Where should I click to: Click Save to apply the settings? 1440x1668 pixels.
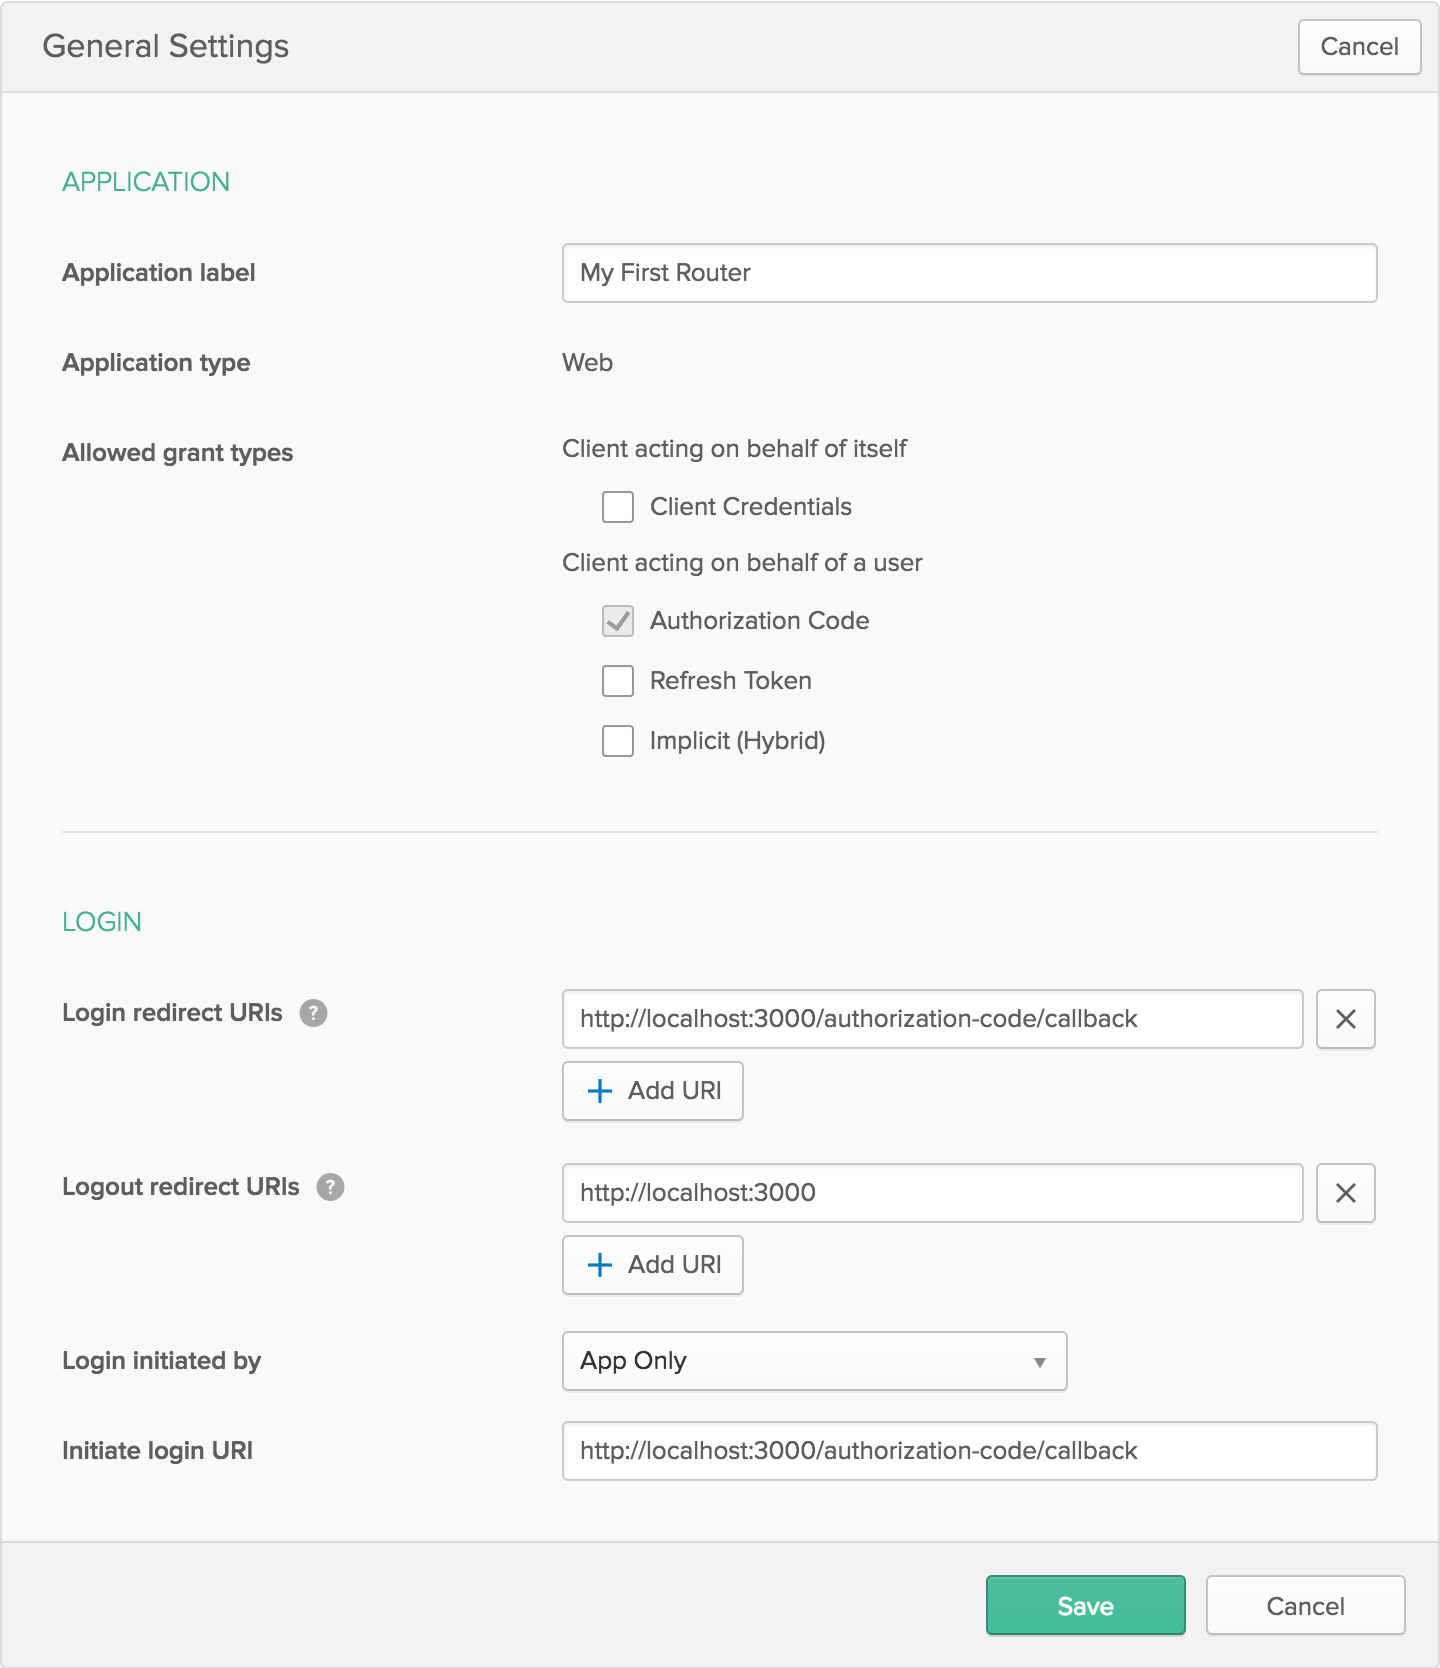1085,1605
